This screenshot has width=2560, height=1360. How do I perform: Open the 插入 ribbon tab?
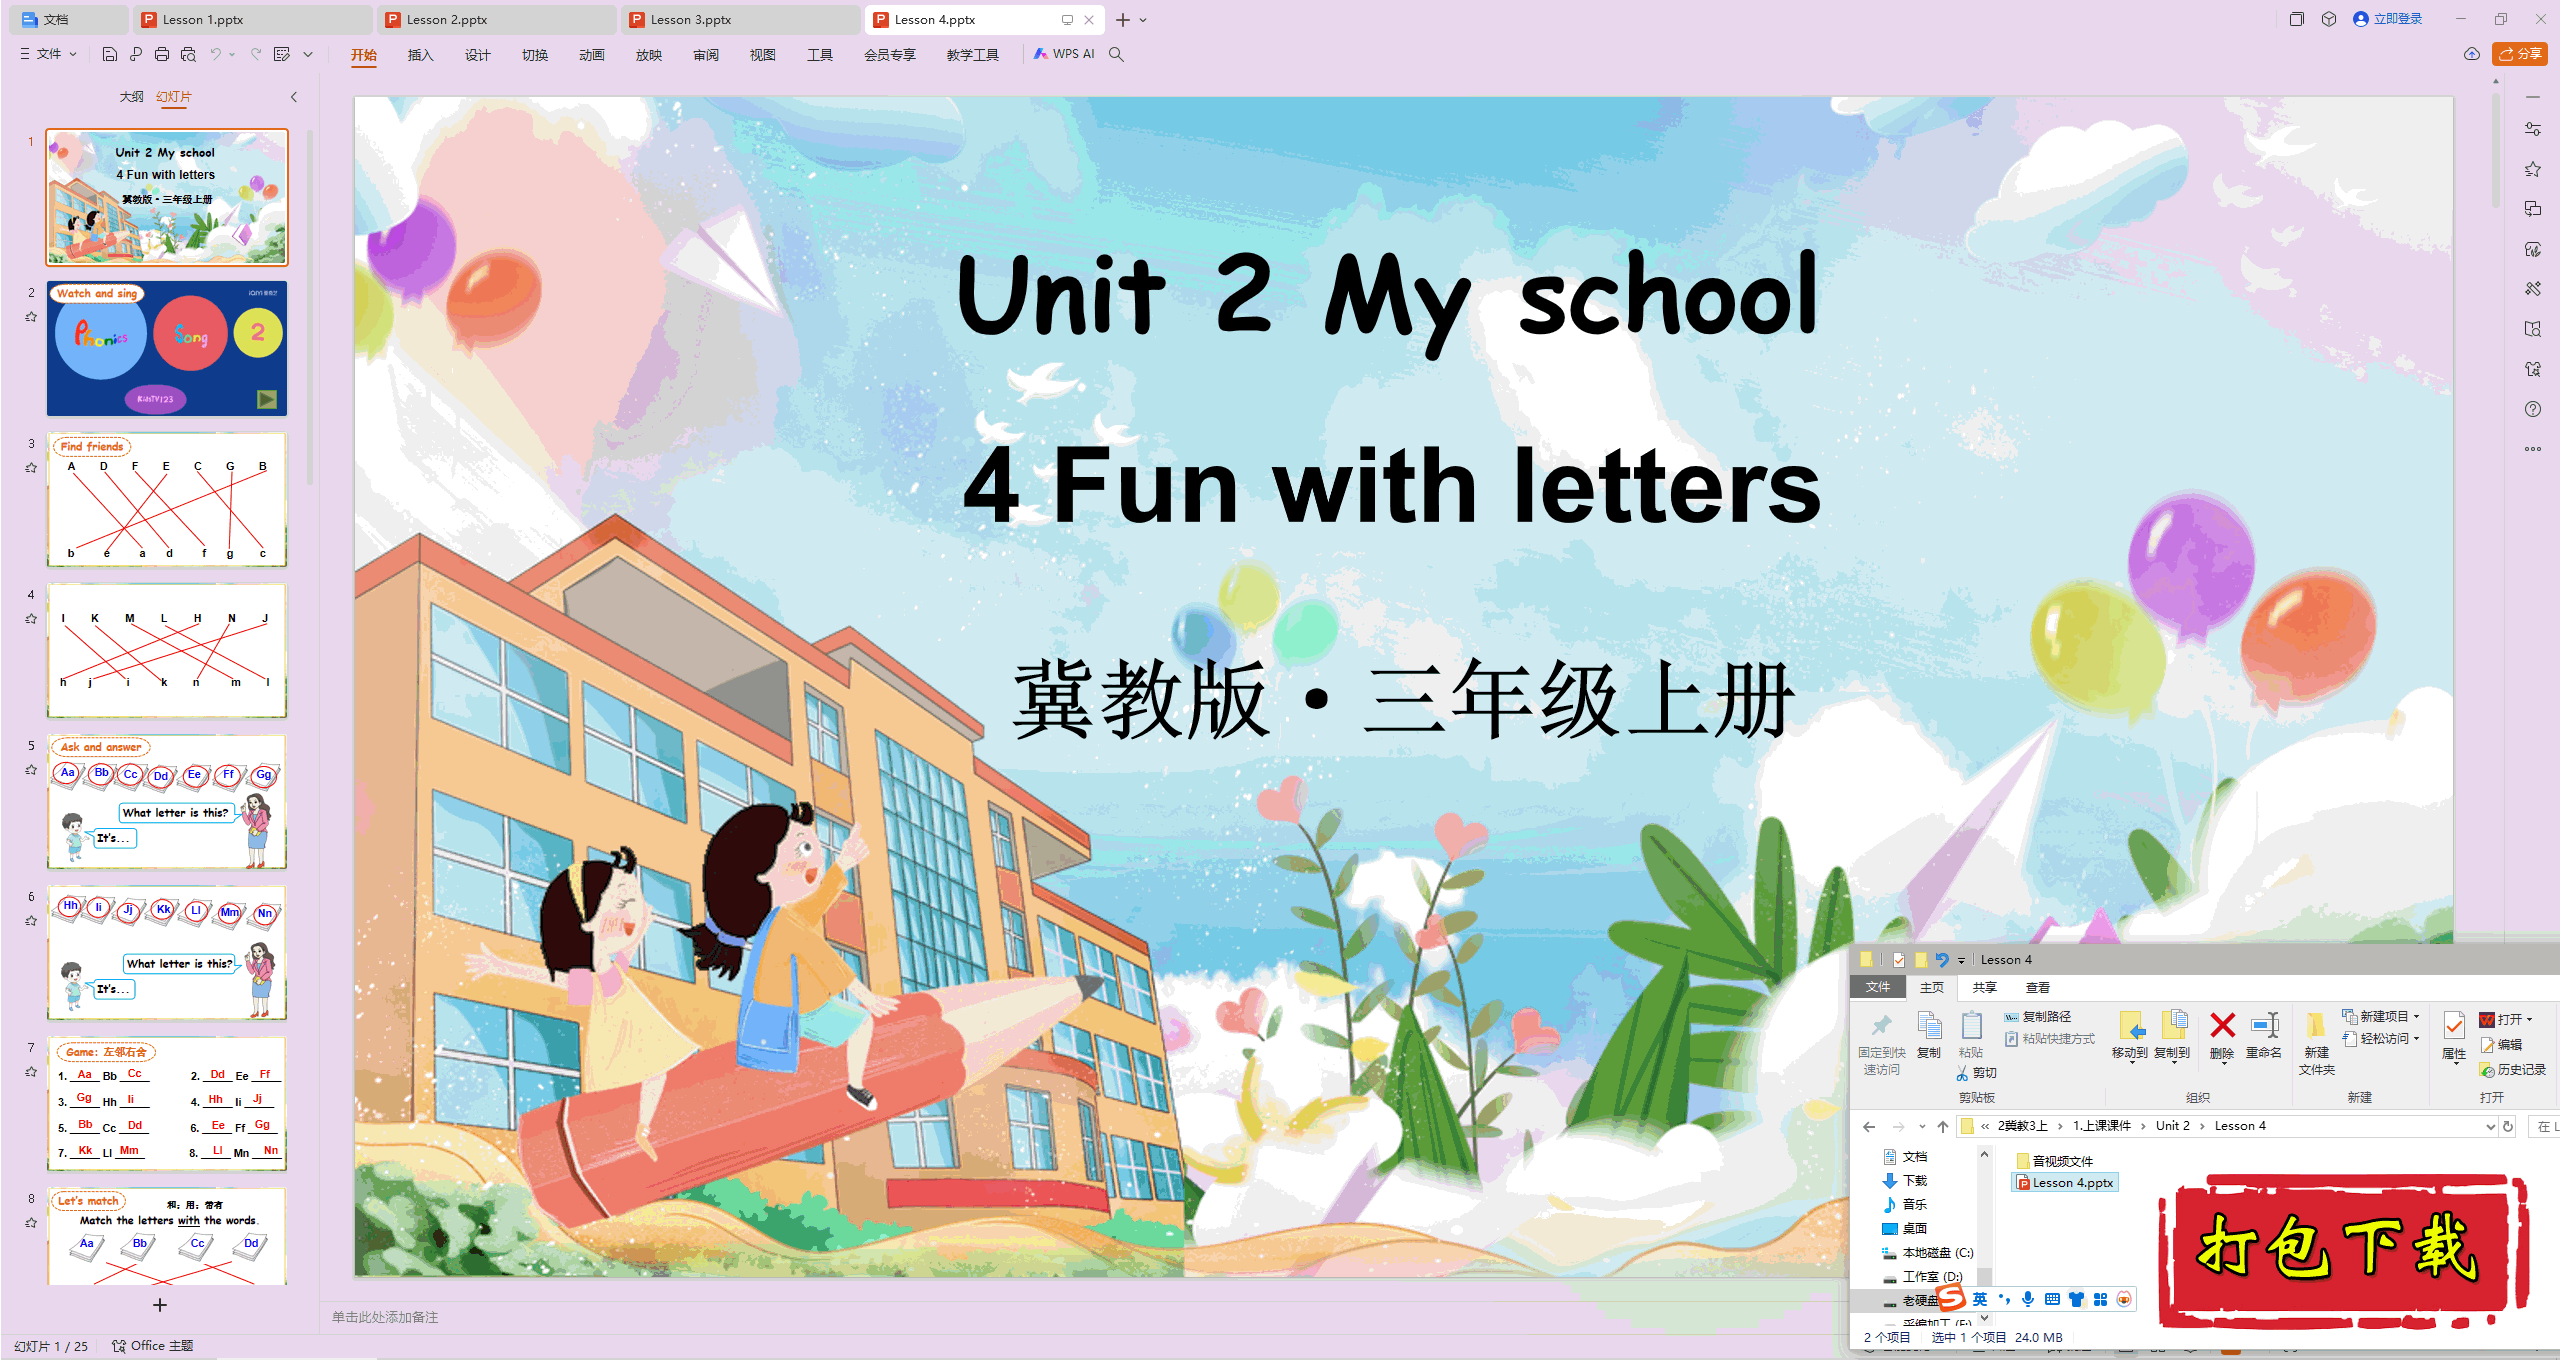[x=420, y=55]
